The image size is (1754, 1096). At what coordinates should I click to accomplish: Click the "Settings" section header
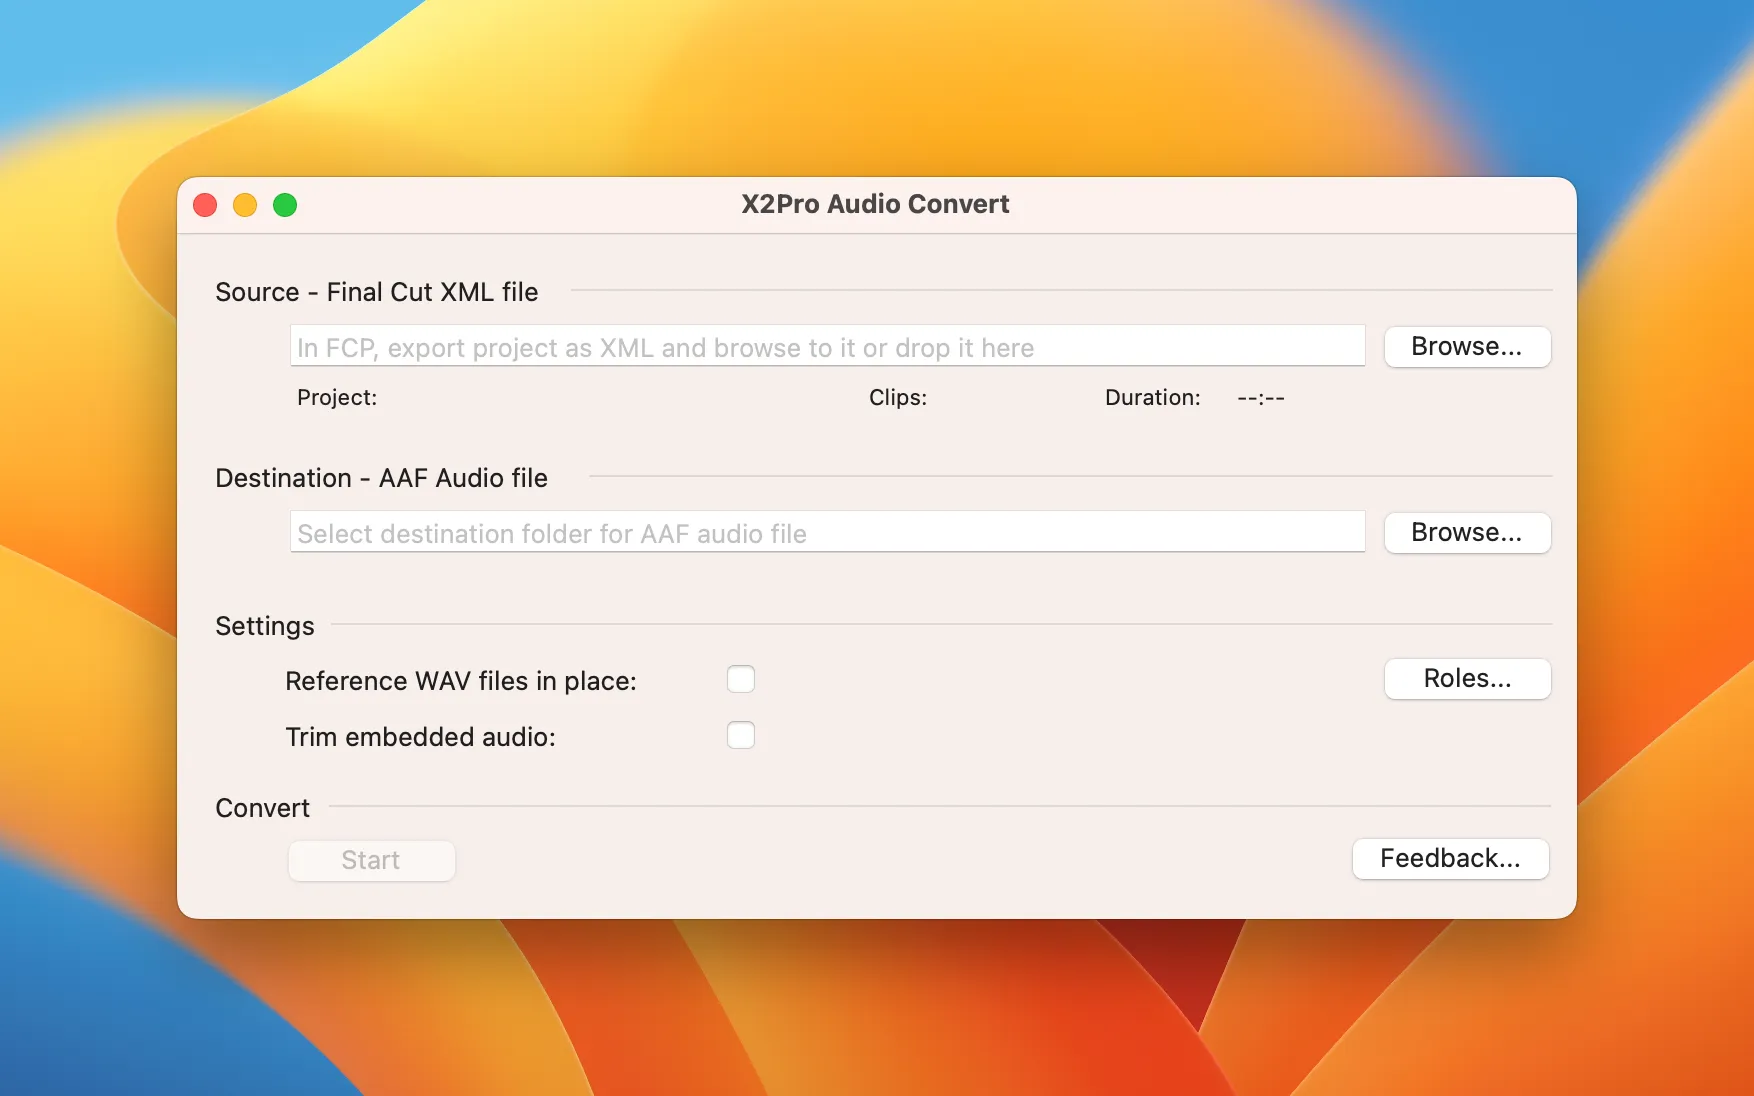click(x=264, y=625)
